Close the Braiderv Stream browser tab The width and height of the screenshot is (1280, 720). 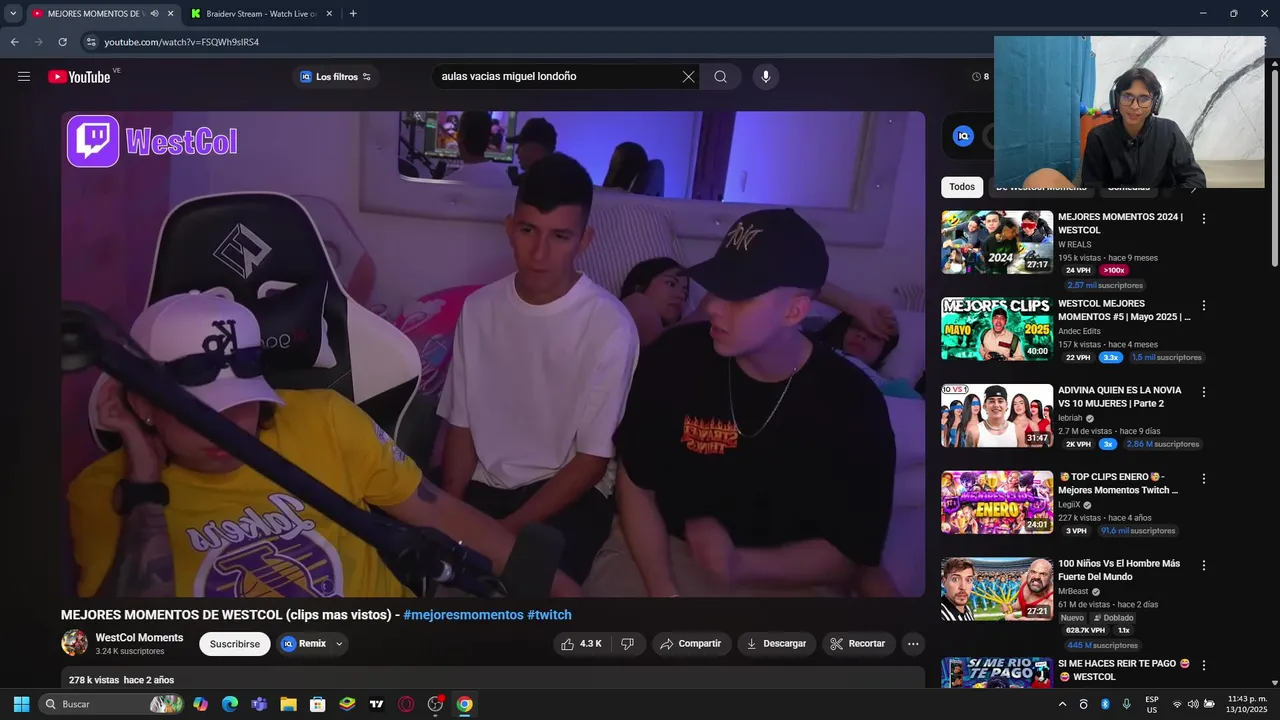coord(329,14)
